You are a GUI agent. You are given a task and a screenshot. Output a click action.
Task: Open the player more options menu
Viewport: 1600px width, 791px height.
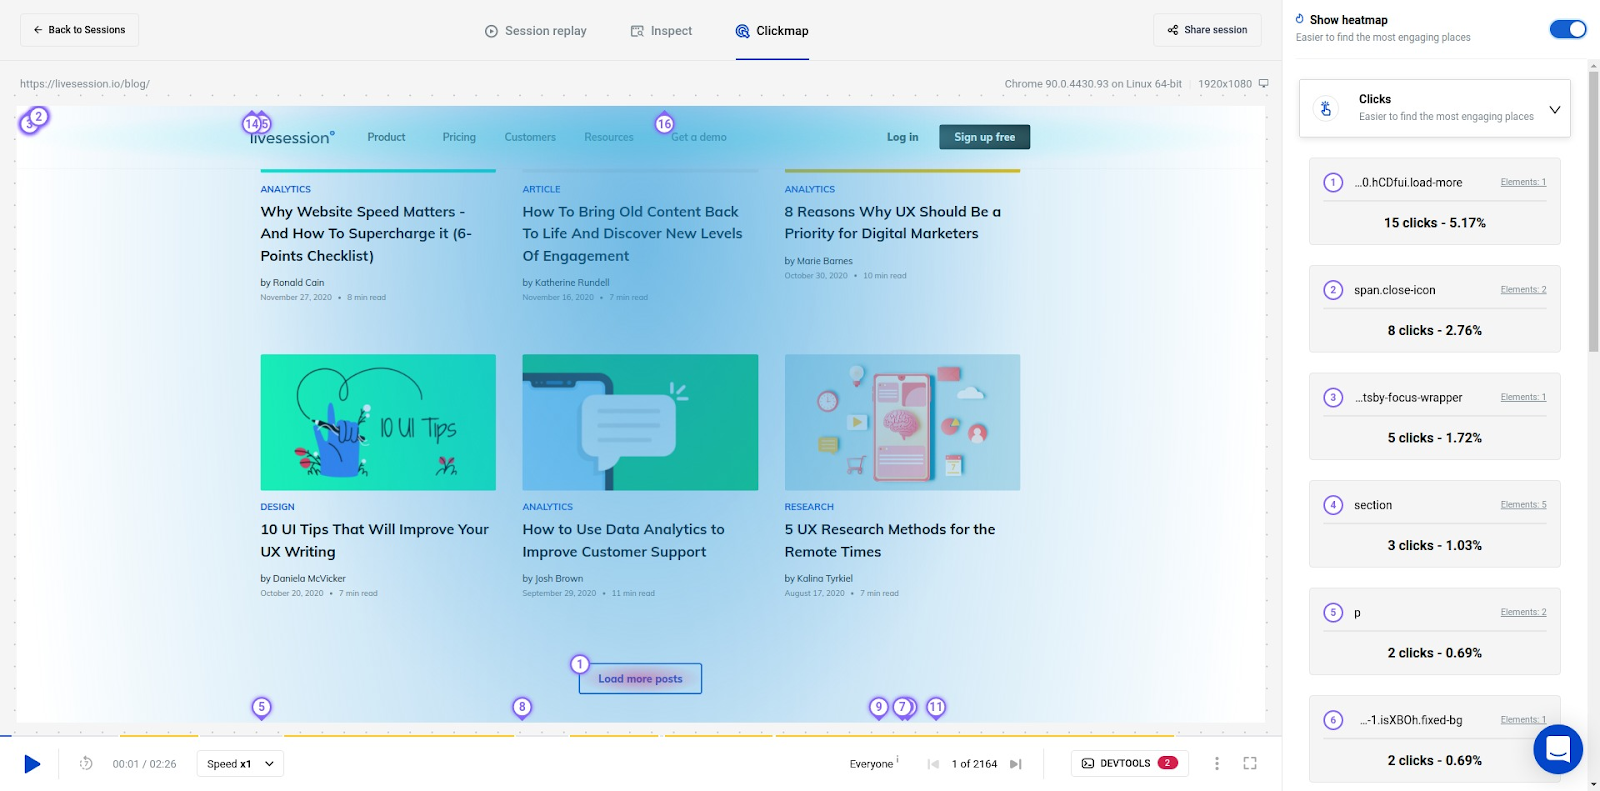click(x=1217, y=764)
